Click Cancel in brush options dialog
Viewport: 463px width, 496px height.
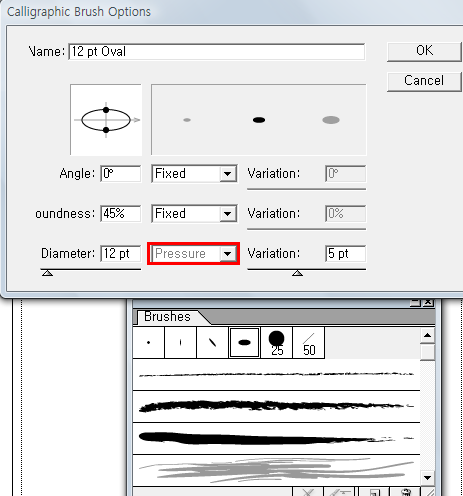(425, 81)
